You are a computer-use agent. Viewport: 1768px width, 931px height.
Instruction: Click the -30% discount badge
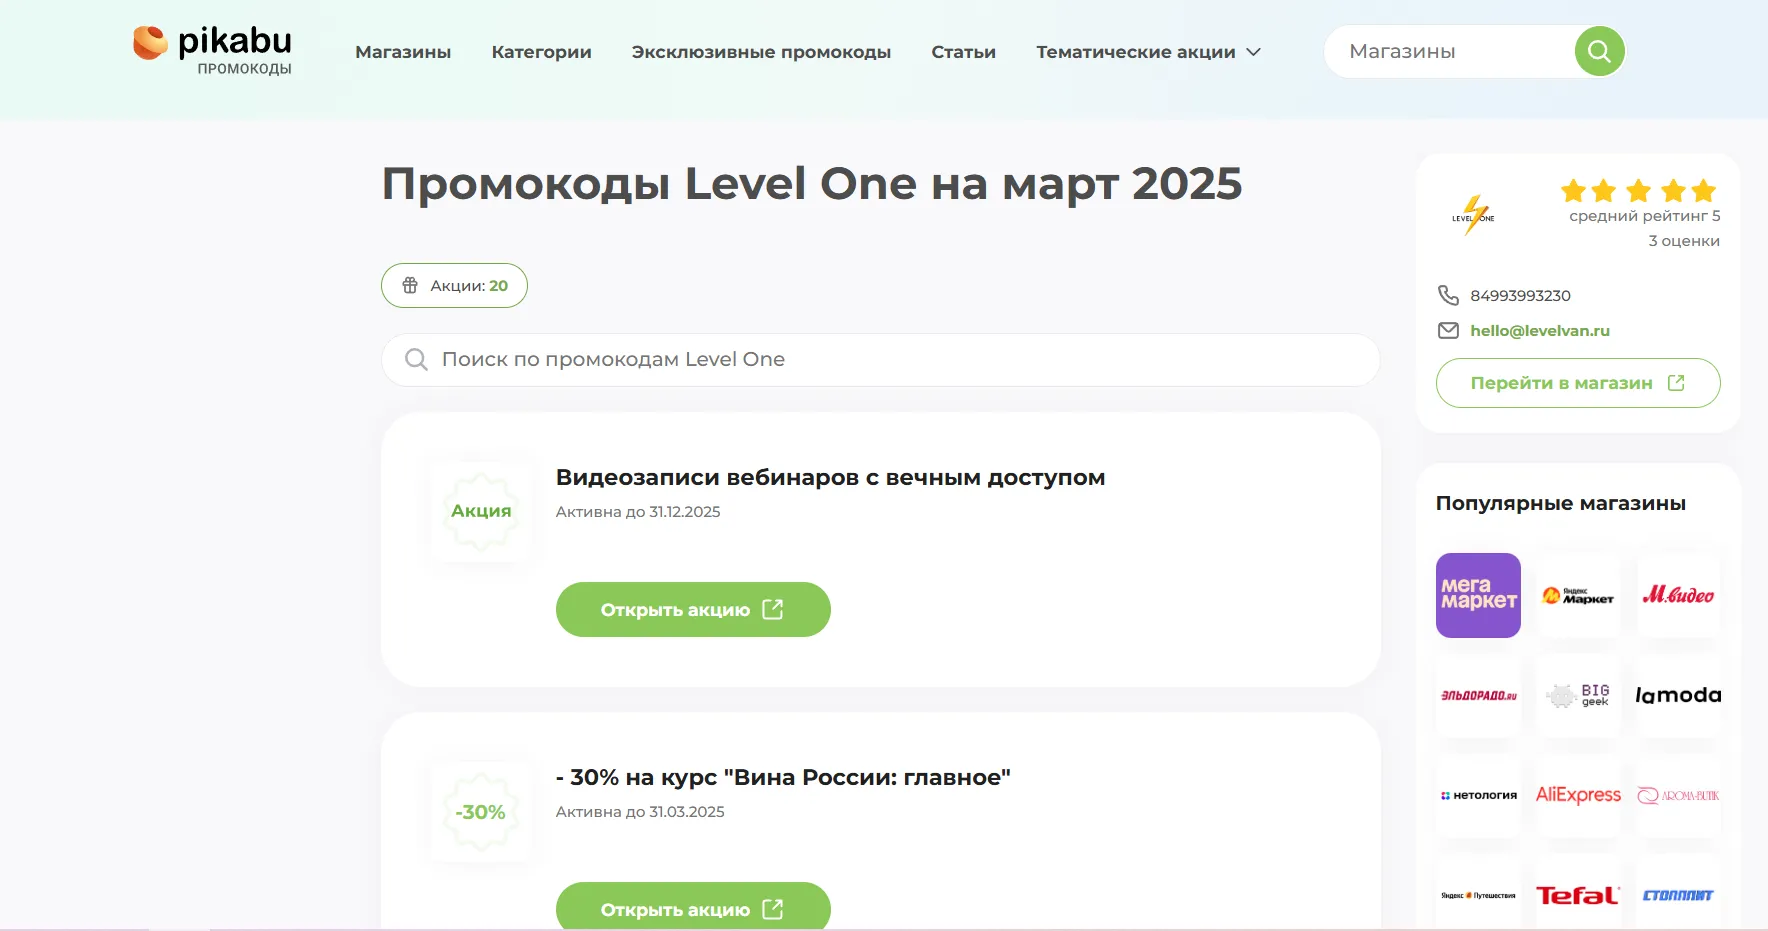[481, 812]
